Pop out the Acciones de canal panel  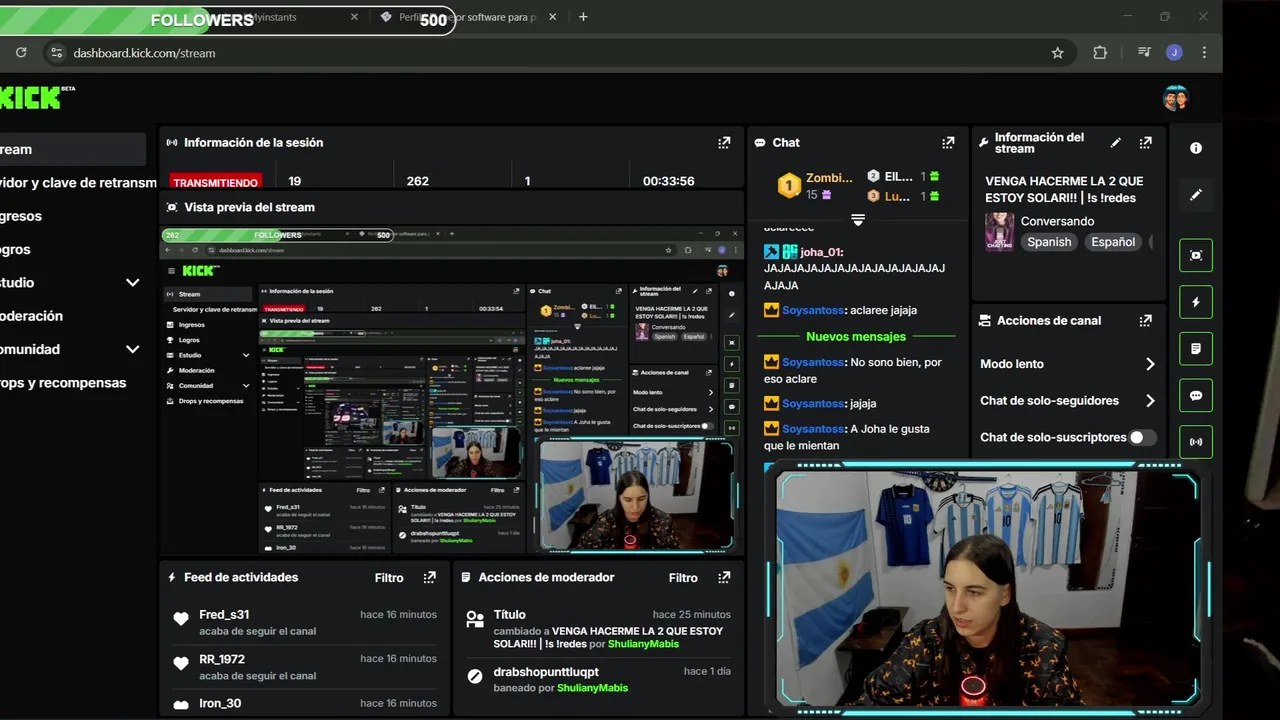pyautogui.click(x=1146, y=321)
